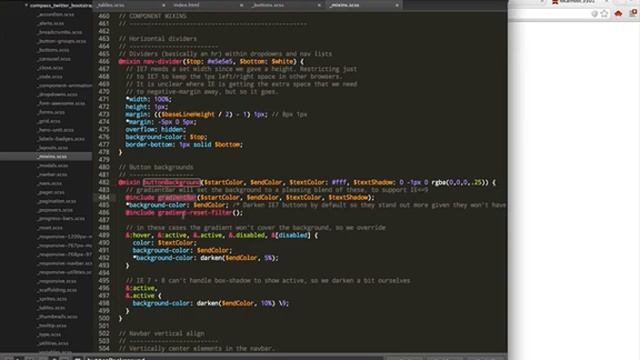Select _pager.scss in the file tree

[x=51, y=192]
